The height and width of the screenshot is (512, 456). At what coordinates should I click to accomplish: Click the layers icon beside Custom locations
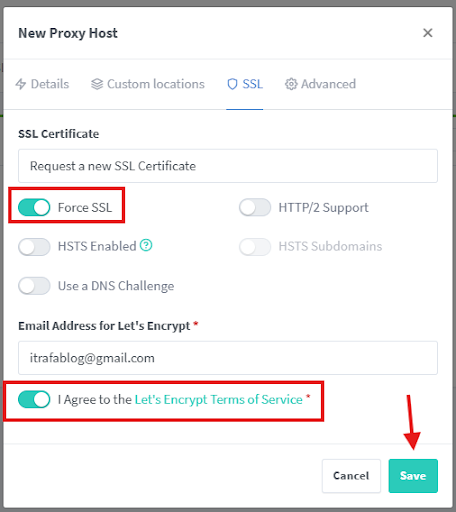pyautogui.click(x=97, y=84)
